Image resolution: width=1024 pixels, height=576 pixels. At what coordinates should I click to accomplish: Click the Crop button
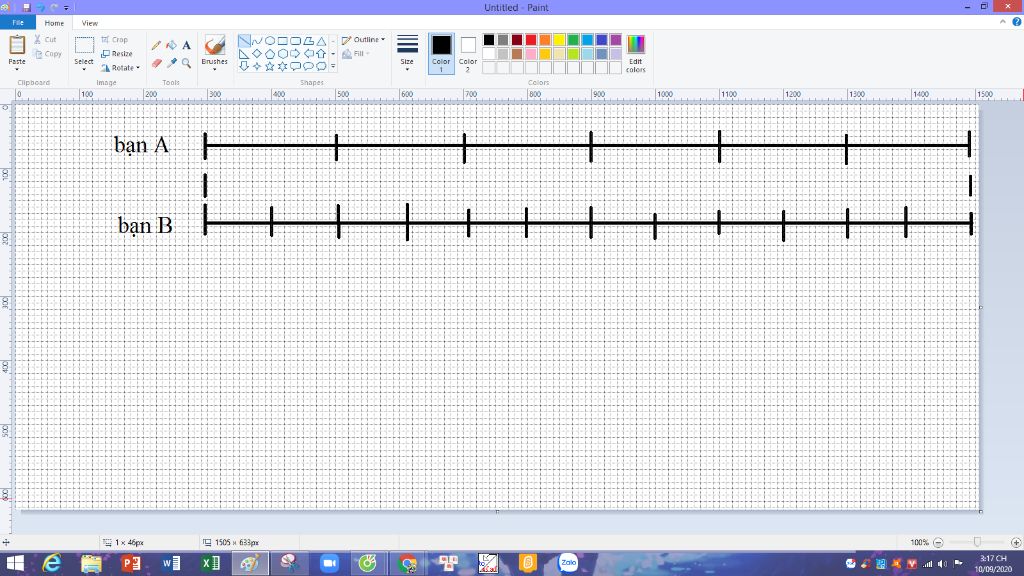[114, 40]
